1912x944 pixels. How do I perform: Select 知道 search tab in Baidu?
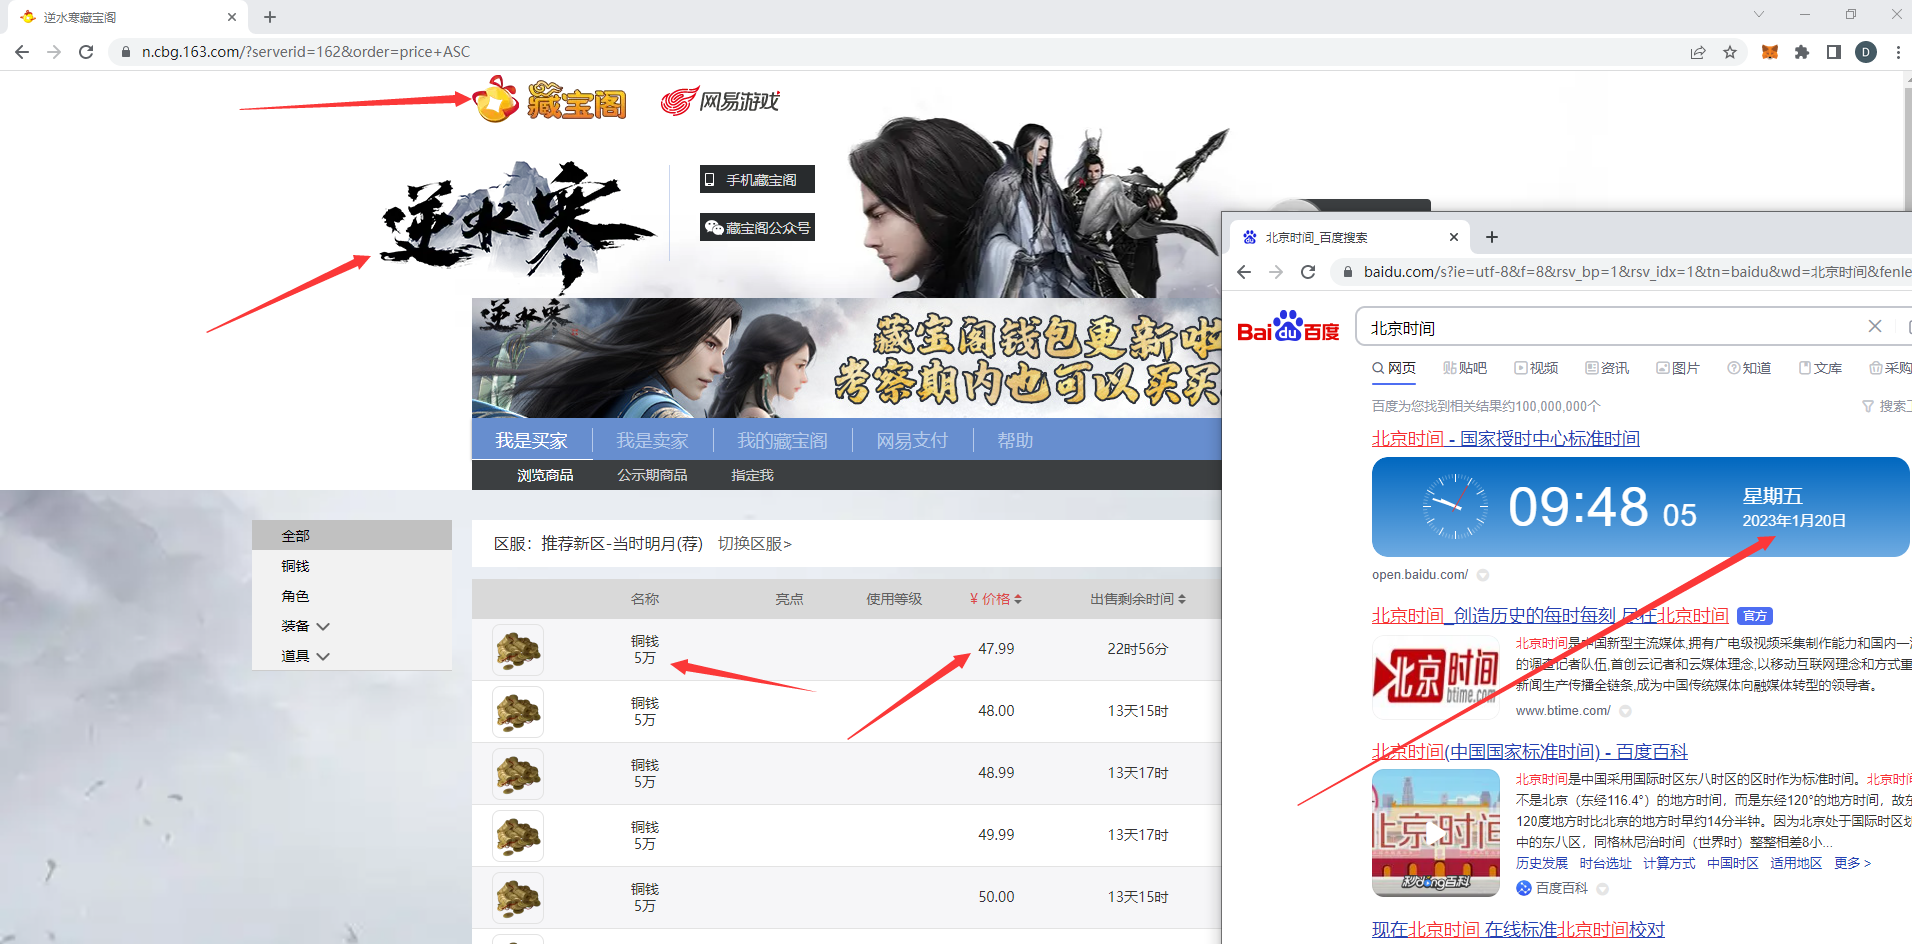click(1749, 368)
